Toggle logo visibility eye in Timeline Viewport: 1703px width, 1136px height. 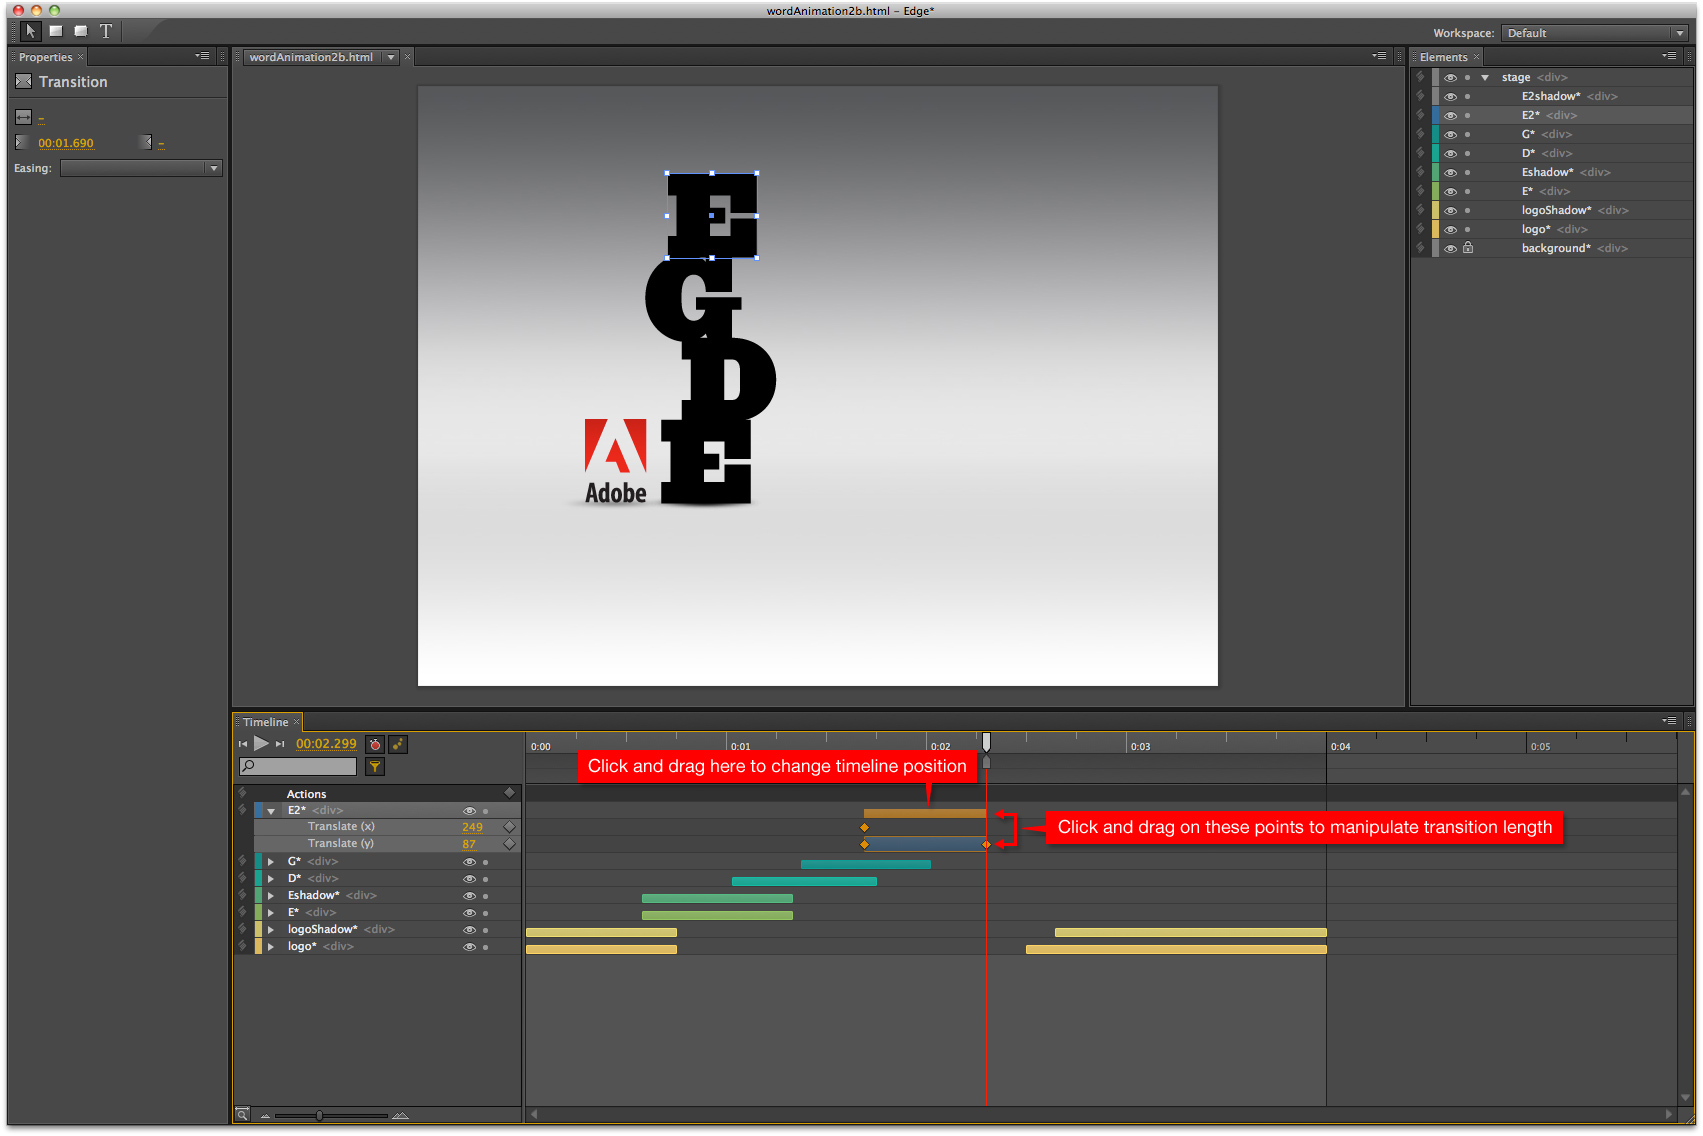click(x=469, y=947)
